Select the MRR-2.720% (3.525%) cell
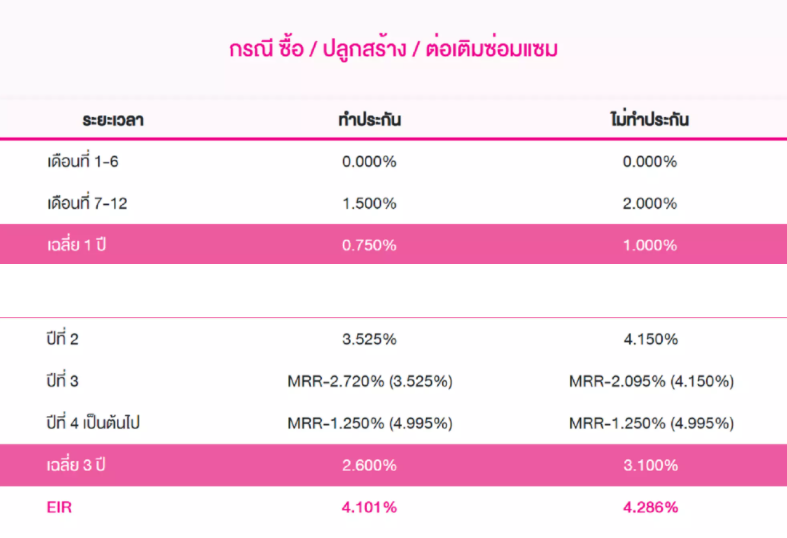This screenshot has height=538, width=787. click(x=370, y=381)
